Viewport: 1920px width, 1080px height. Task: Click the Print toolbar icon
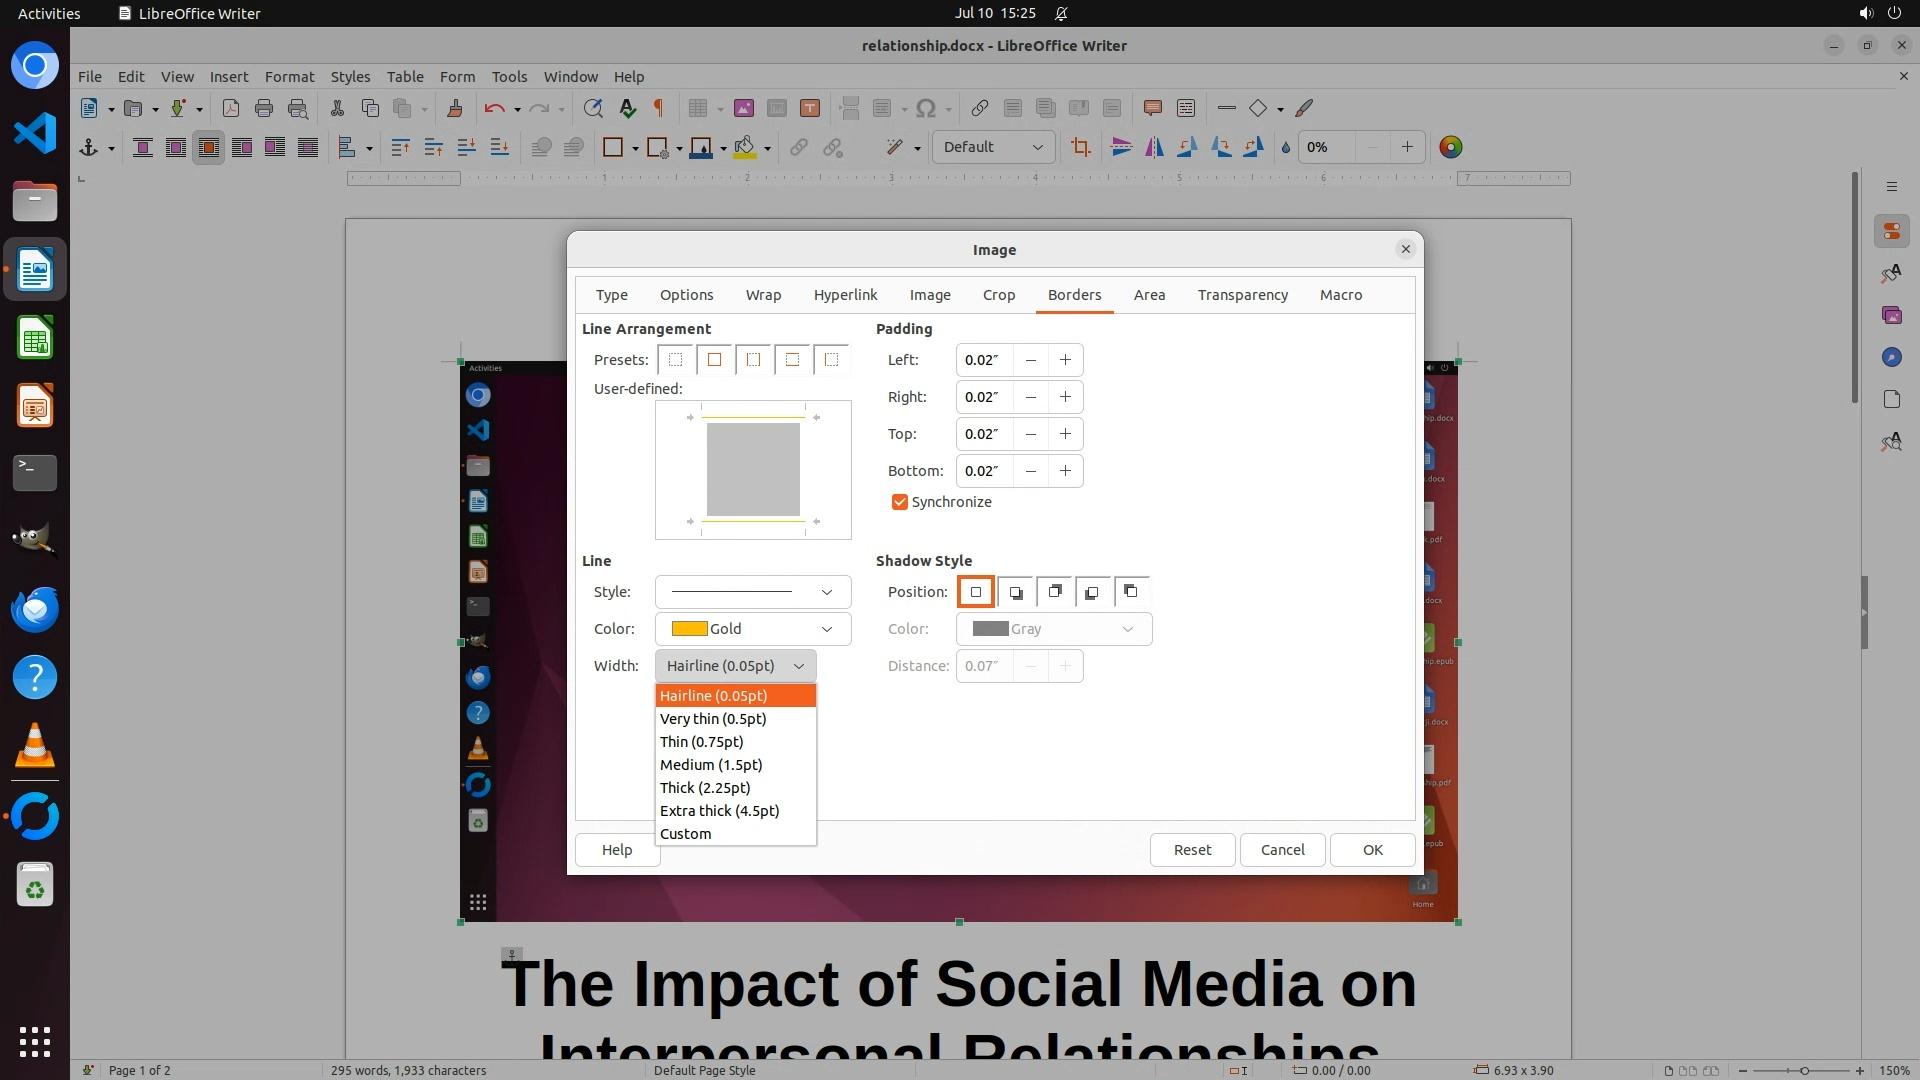click(264, 108)
